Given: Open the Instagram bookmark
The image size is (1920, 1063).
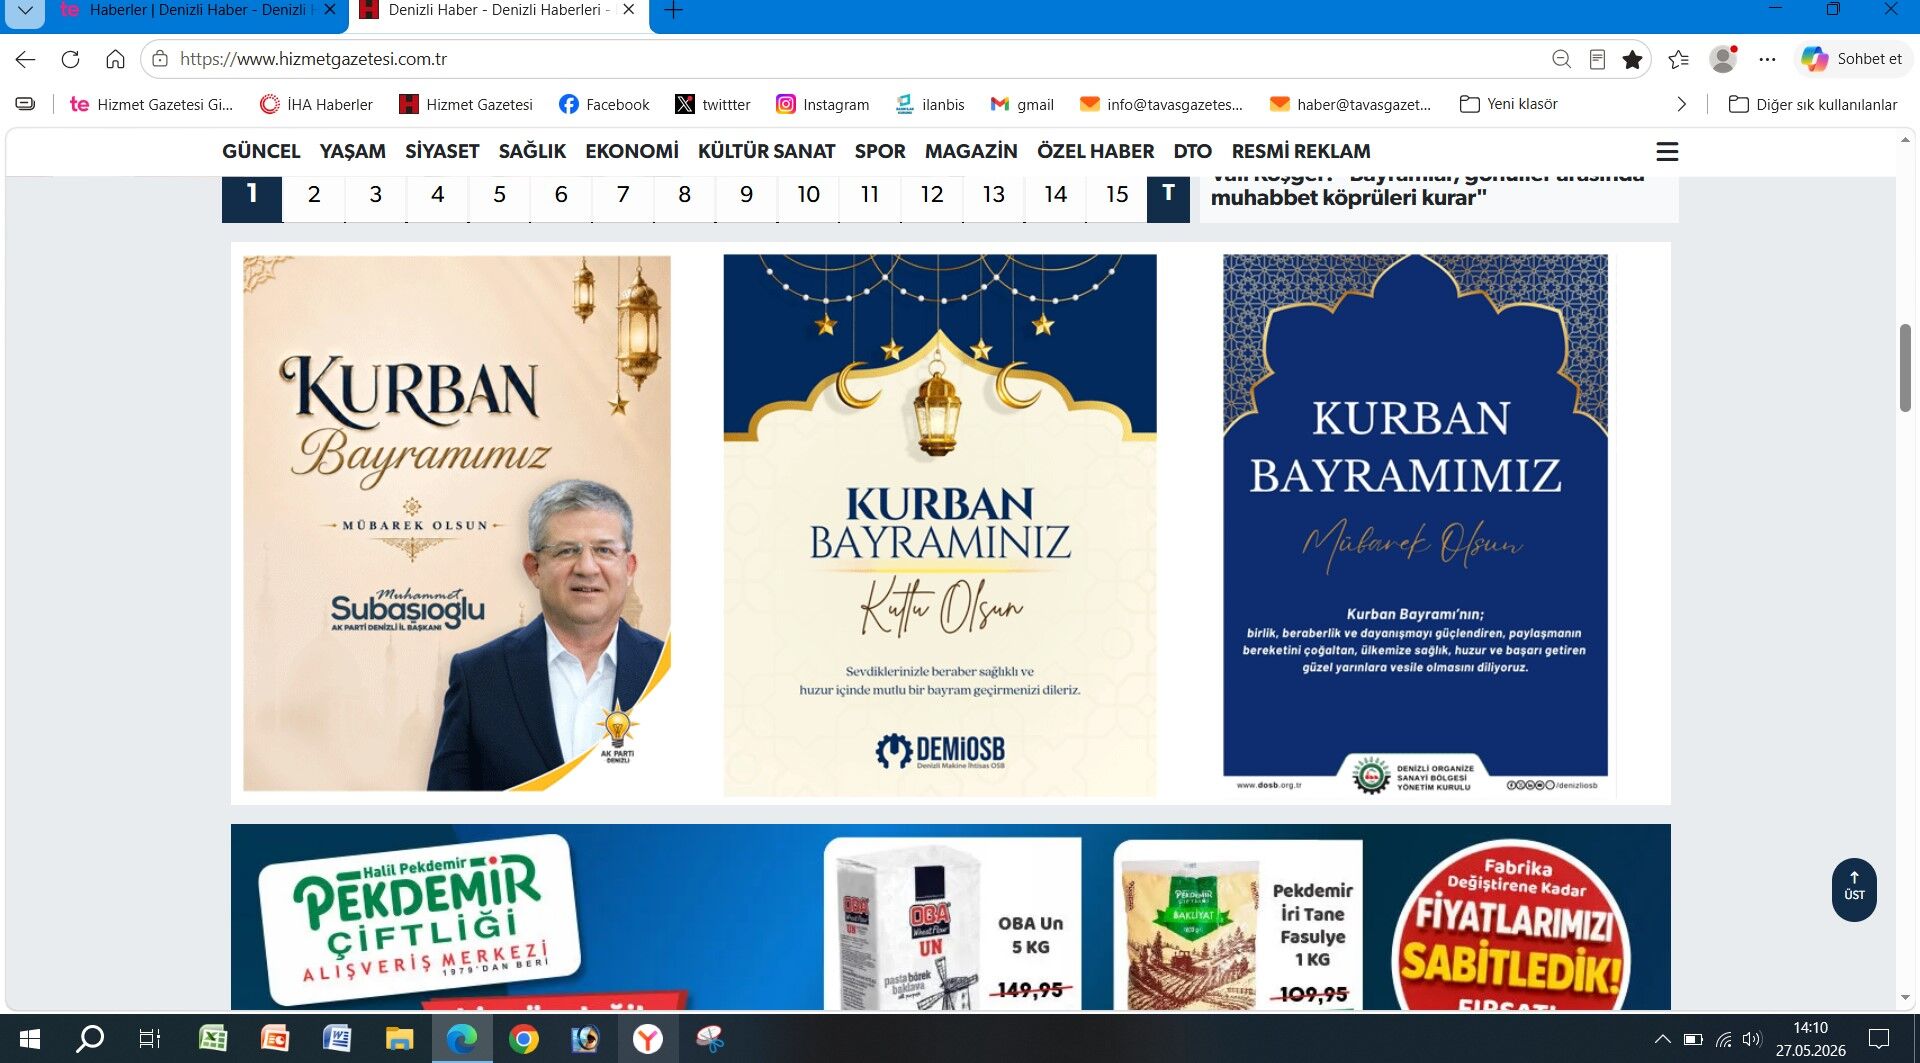Looking at the screenshot, I should [x=823, y=104].
